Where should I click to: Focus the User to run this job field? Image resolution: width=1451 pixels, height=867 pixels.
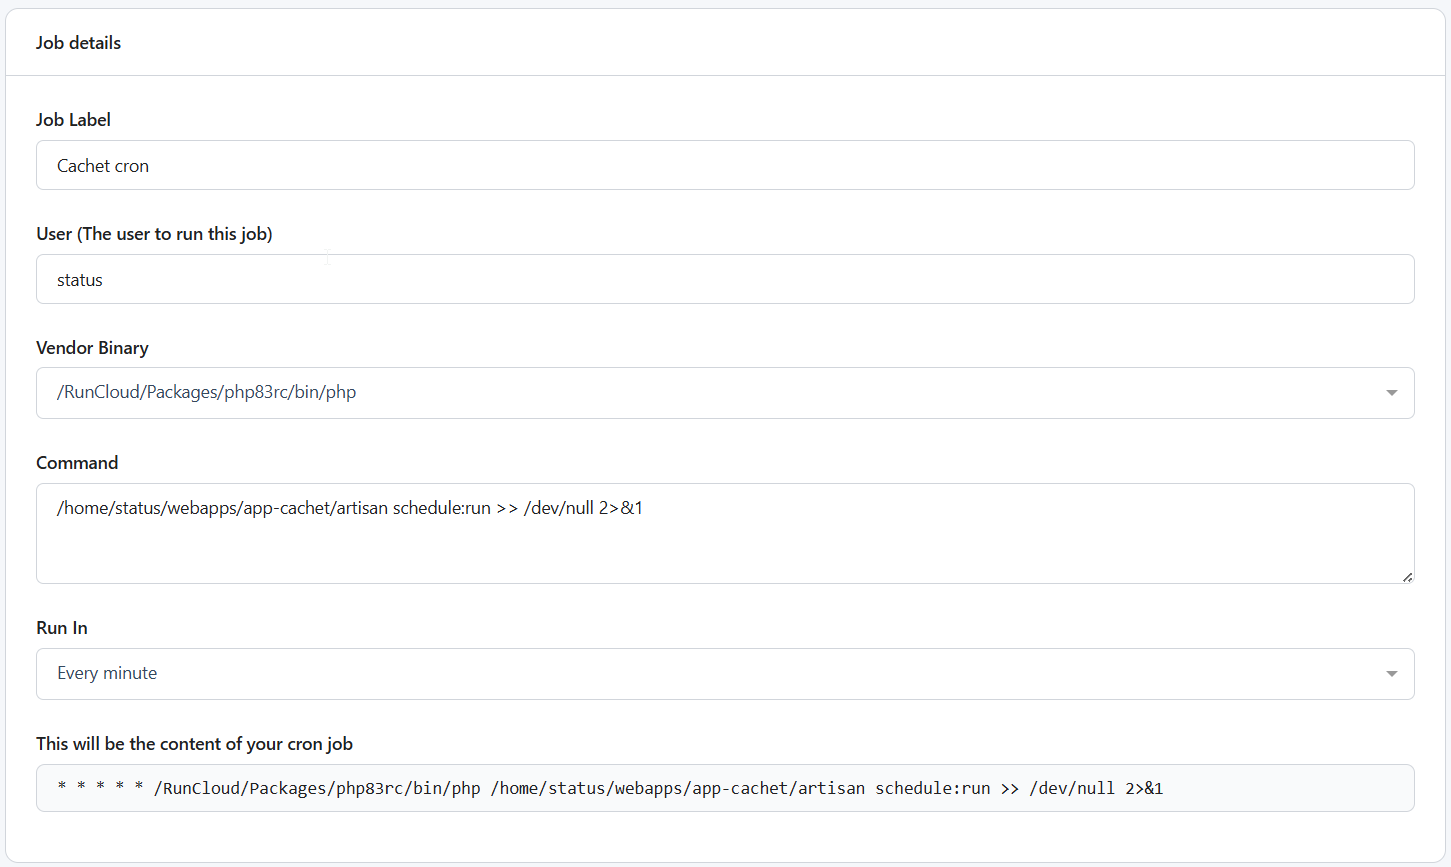click(x=725, y=279)
